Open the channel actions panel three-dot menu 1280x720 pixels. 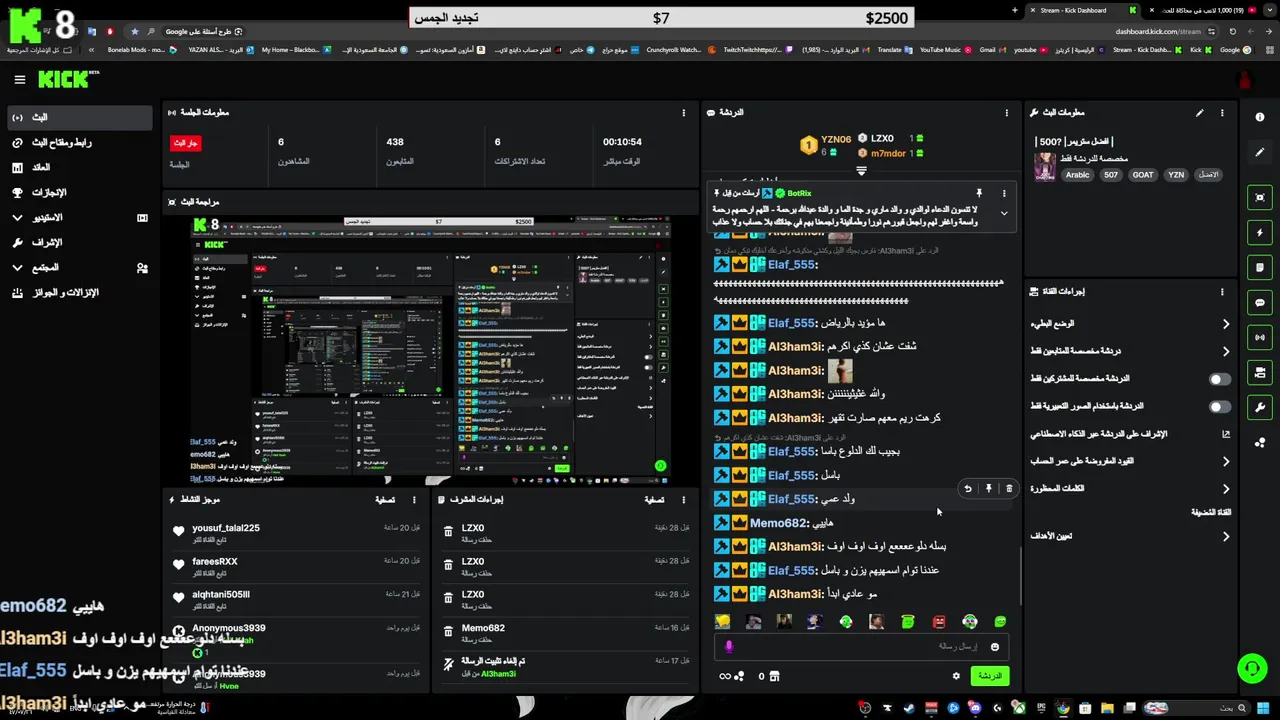click(x=1222, y=292)
